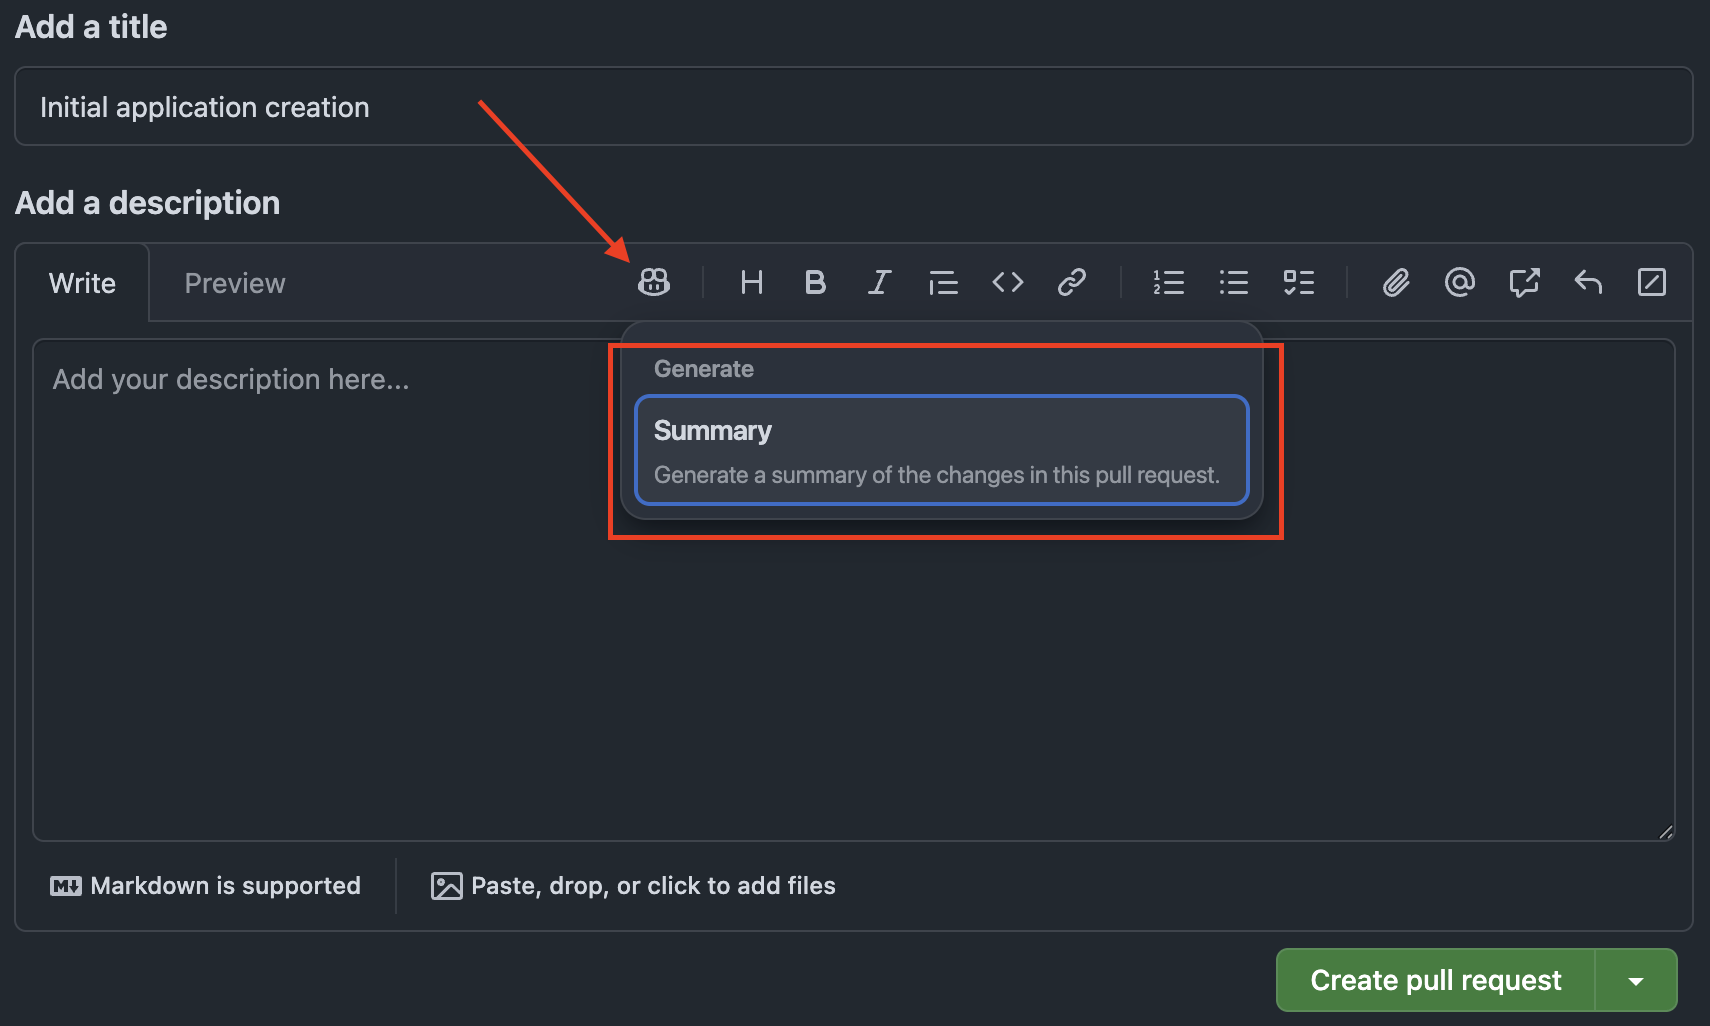Viewport: 1710px width, 1026px height.
Task: Click into the pull request title field
Action: 852,107
